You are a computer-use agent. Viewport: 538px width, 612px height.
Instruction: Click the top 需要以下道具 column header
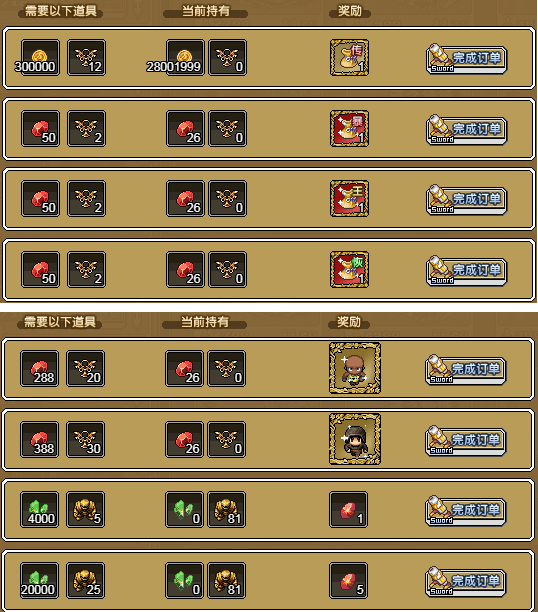point(61,11)
